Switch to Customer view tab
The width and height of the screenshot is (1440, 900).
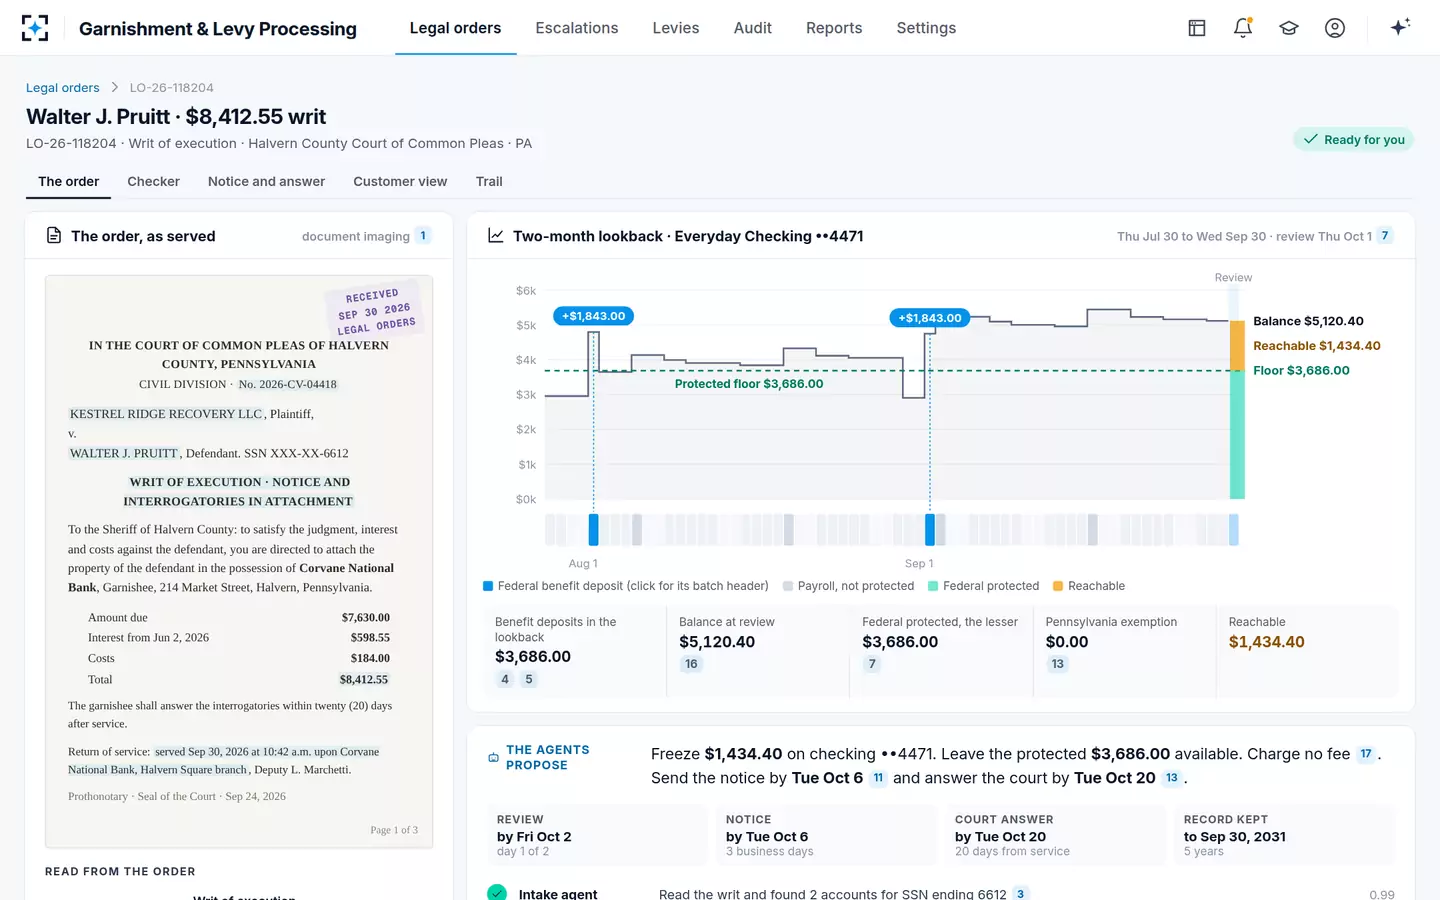400,182
